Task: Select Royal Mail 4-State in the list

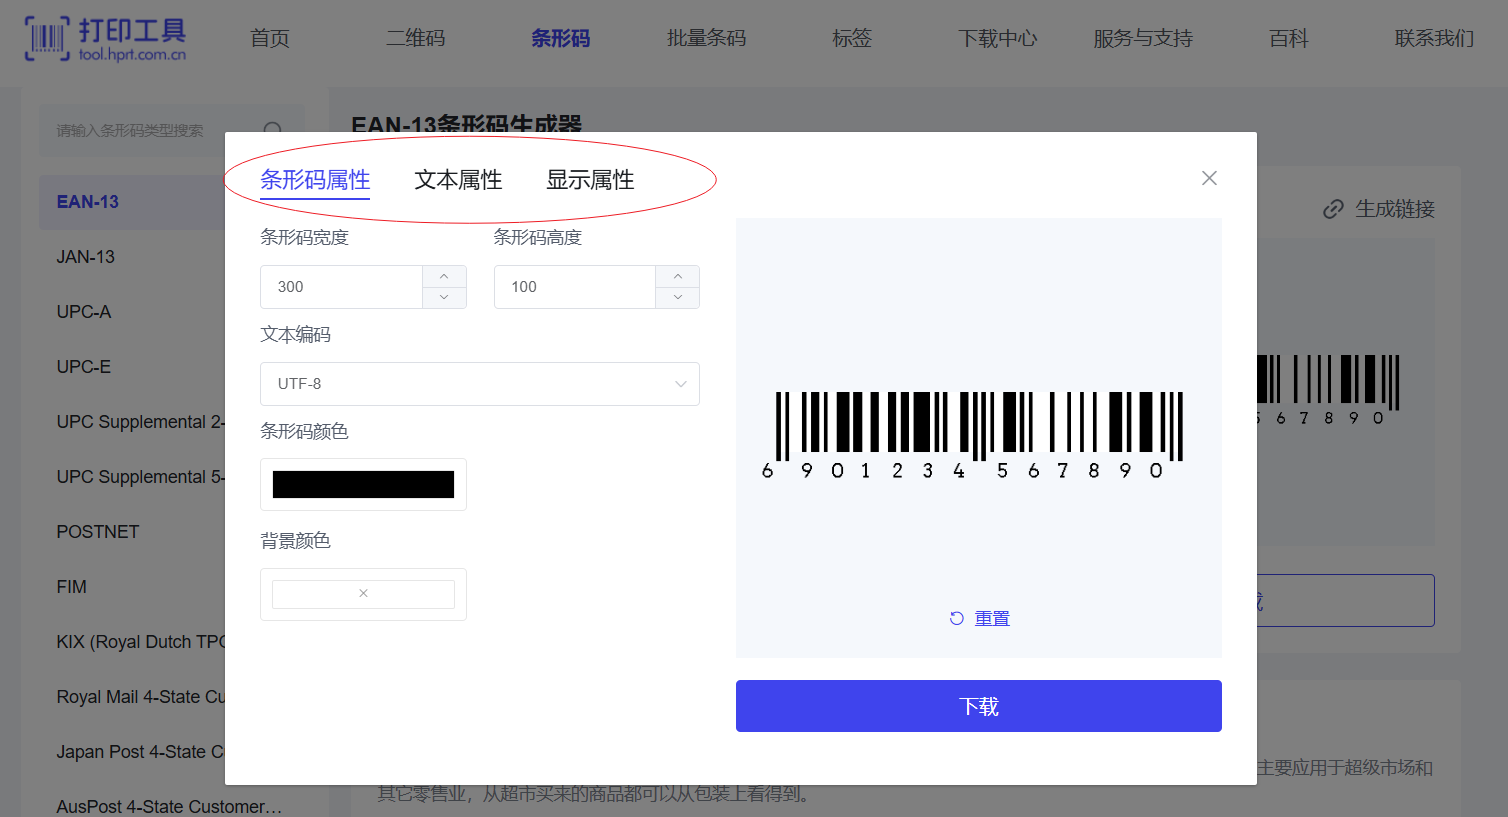Action: tap(140, 697)
